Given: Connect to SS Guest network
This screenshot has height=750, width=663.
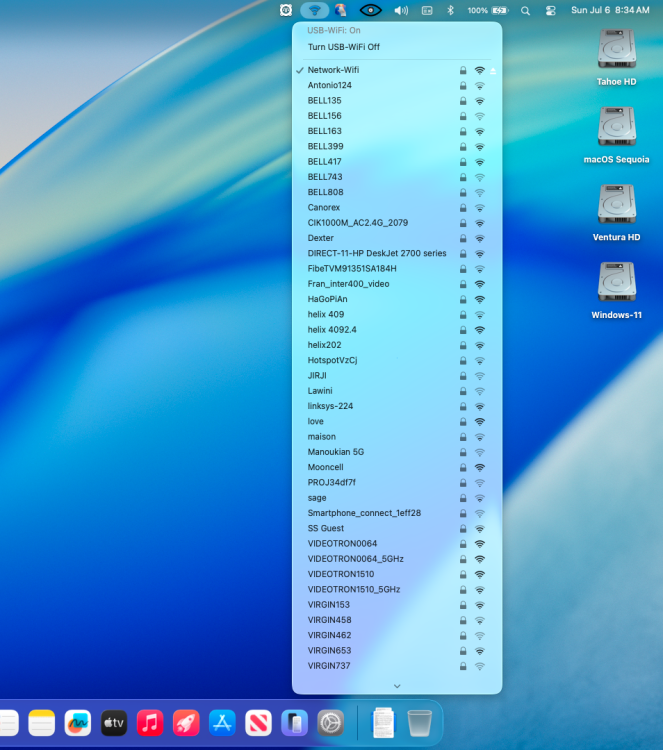Looking at the screenshot, I should [397, 529].
